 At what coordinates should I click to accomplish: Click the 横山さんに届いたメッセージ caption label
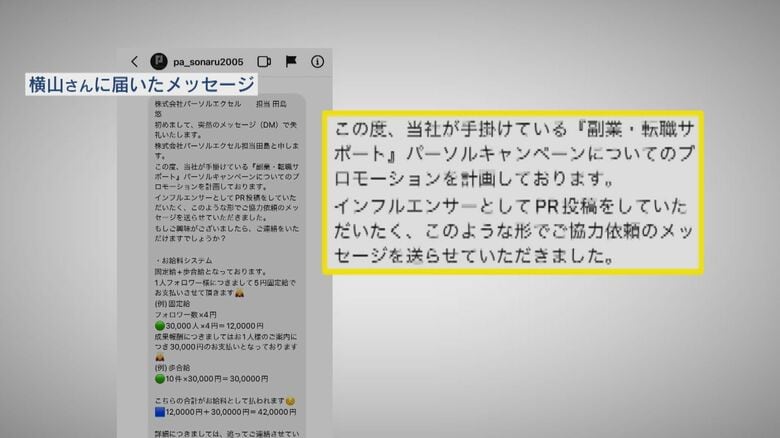[140, 85]
